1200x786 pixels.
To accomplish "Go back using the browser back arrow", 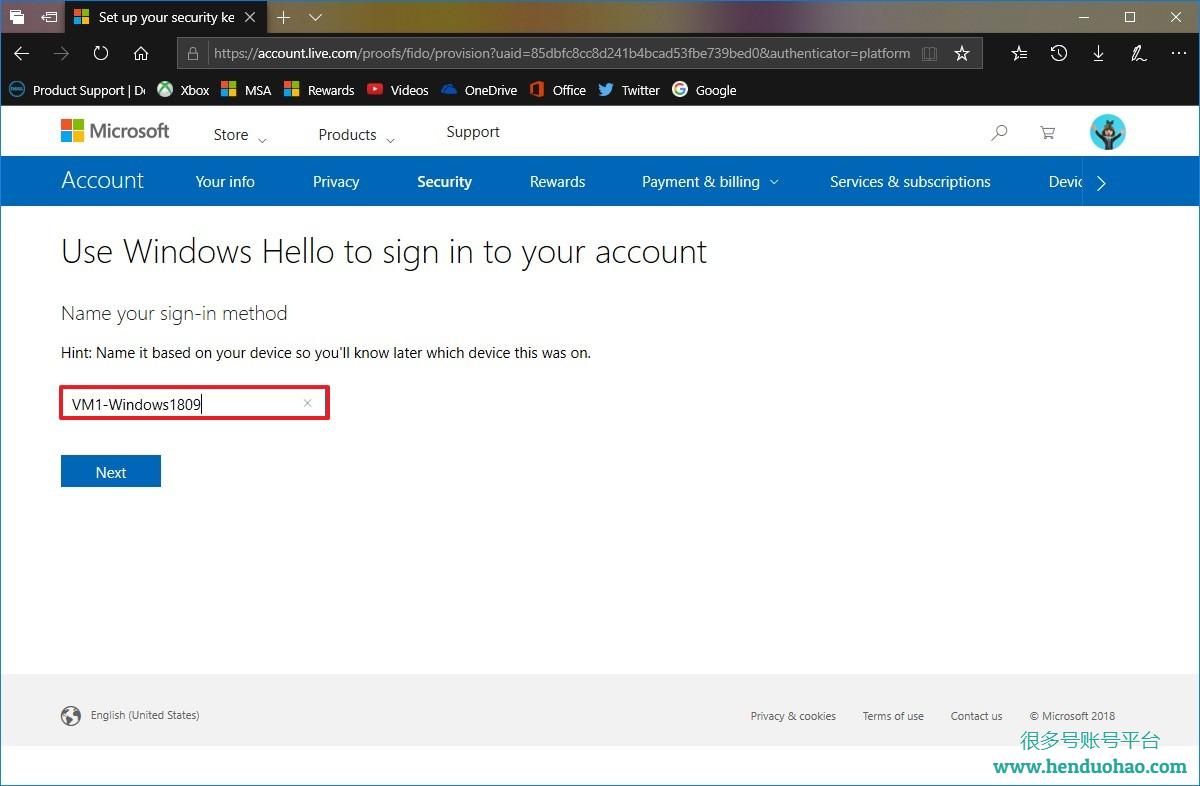I will point(21,53).
